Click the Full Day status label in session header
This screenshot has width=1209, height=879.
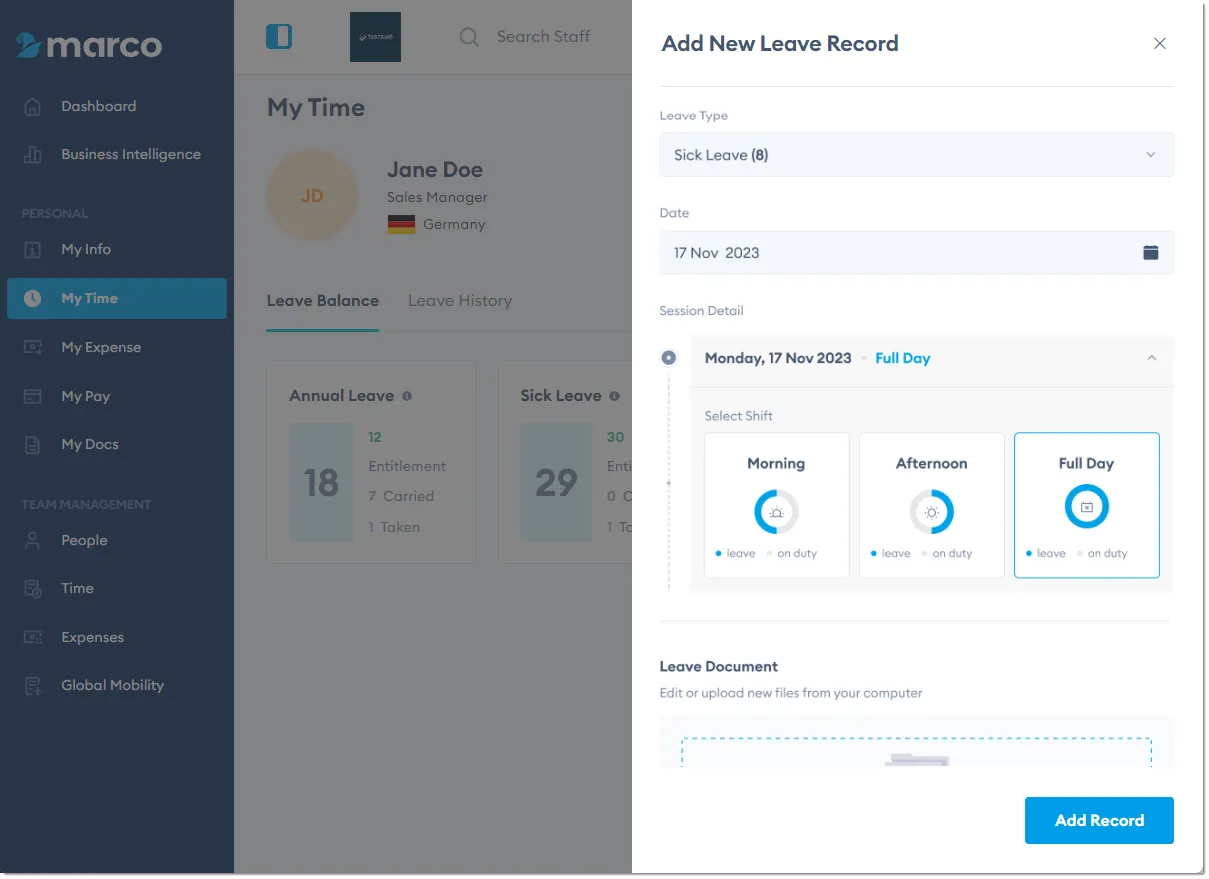point(902,358)
